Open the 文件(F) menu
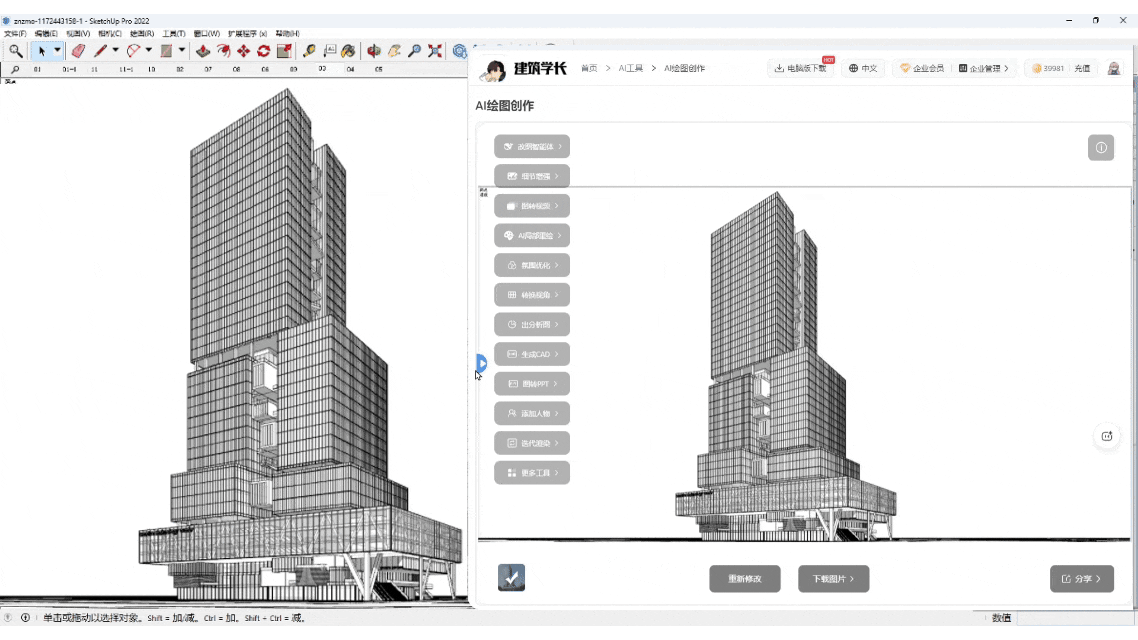This screenshot has height=640, width=1138. (15, 33)
